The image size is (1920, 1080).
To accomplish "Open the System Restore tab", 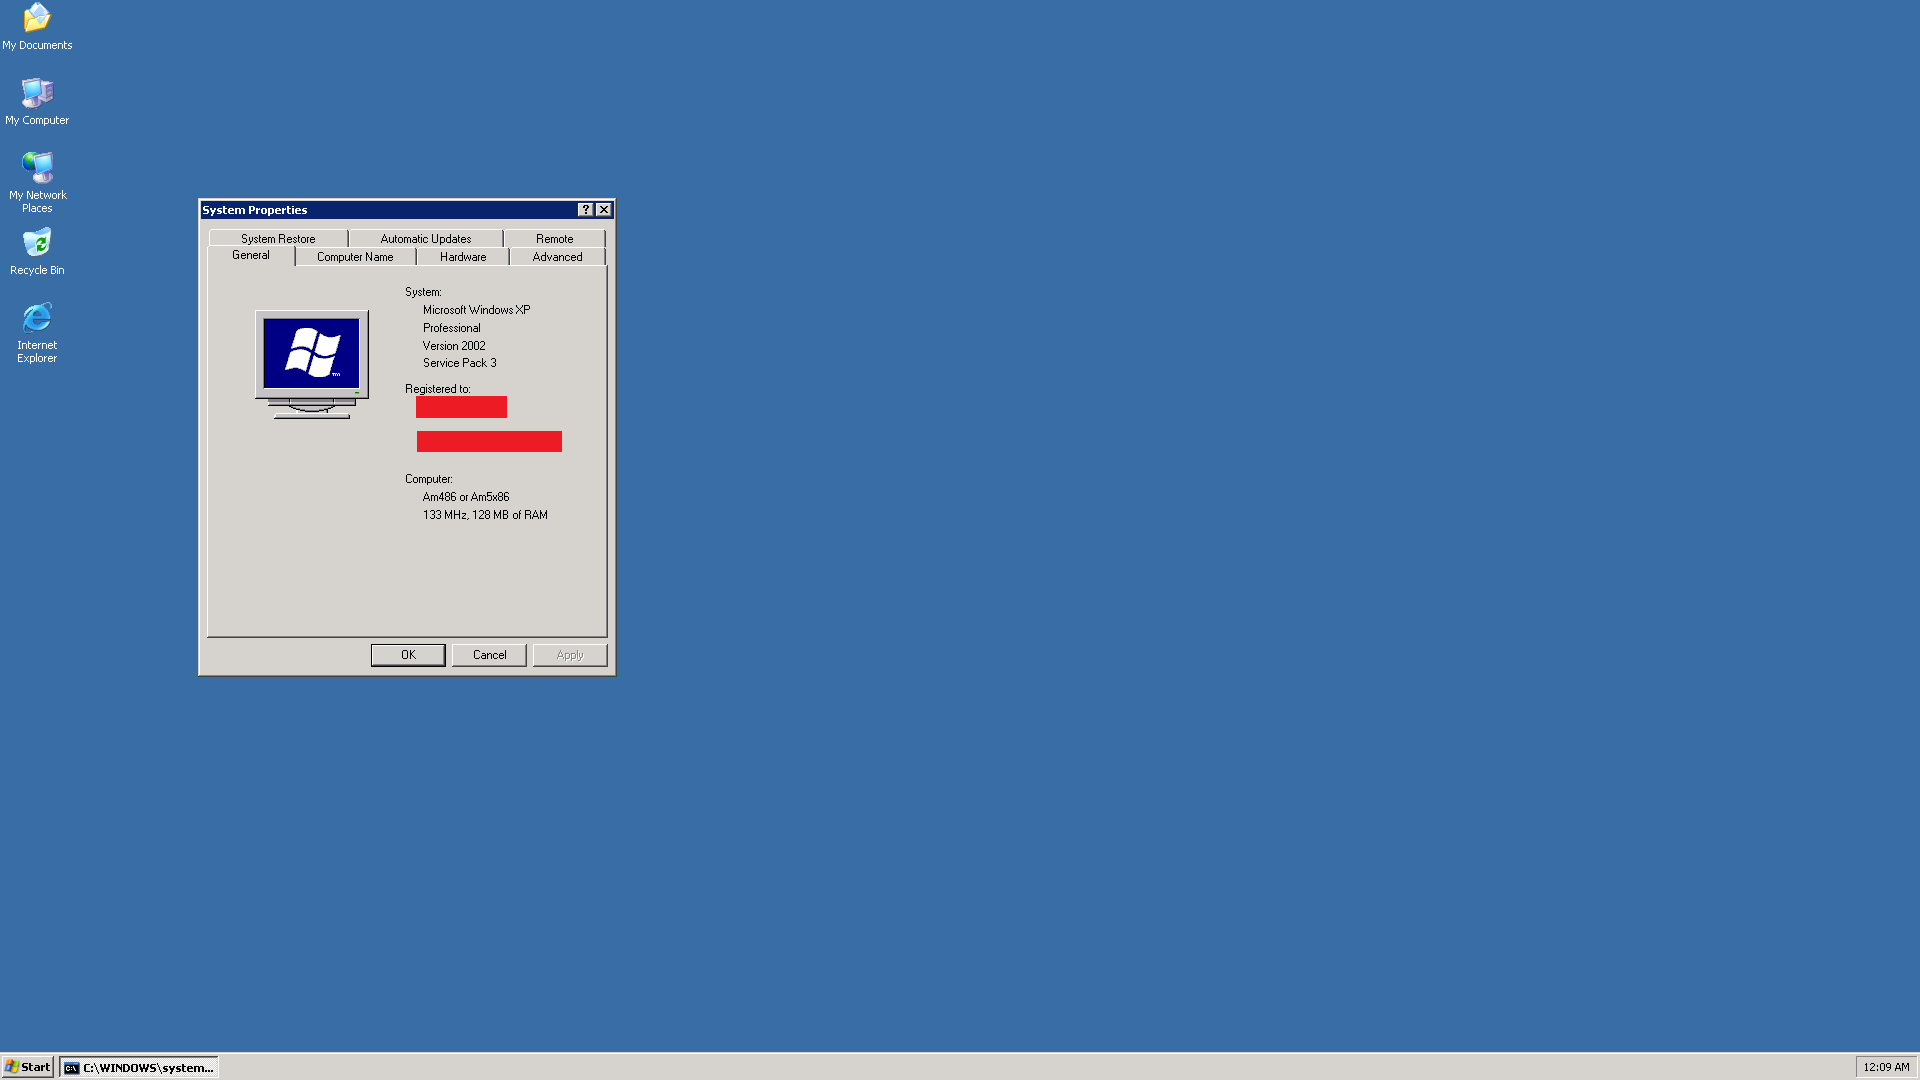I will (x=277, y=238).
